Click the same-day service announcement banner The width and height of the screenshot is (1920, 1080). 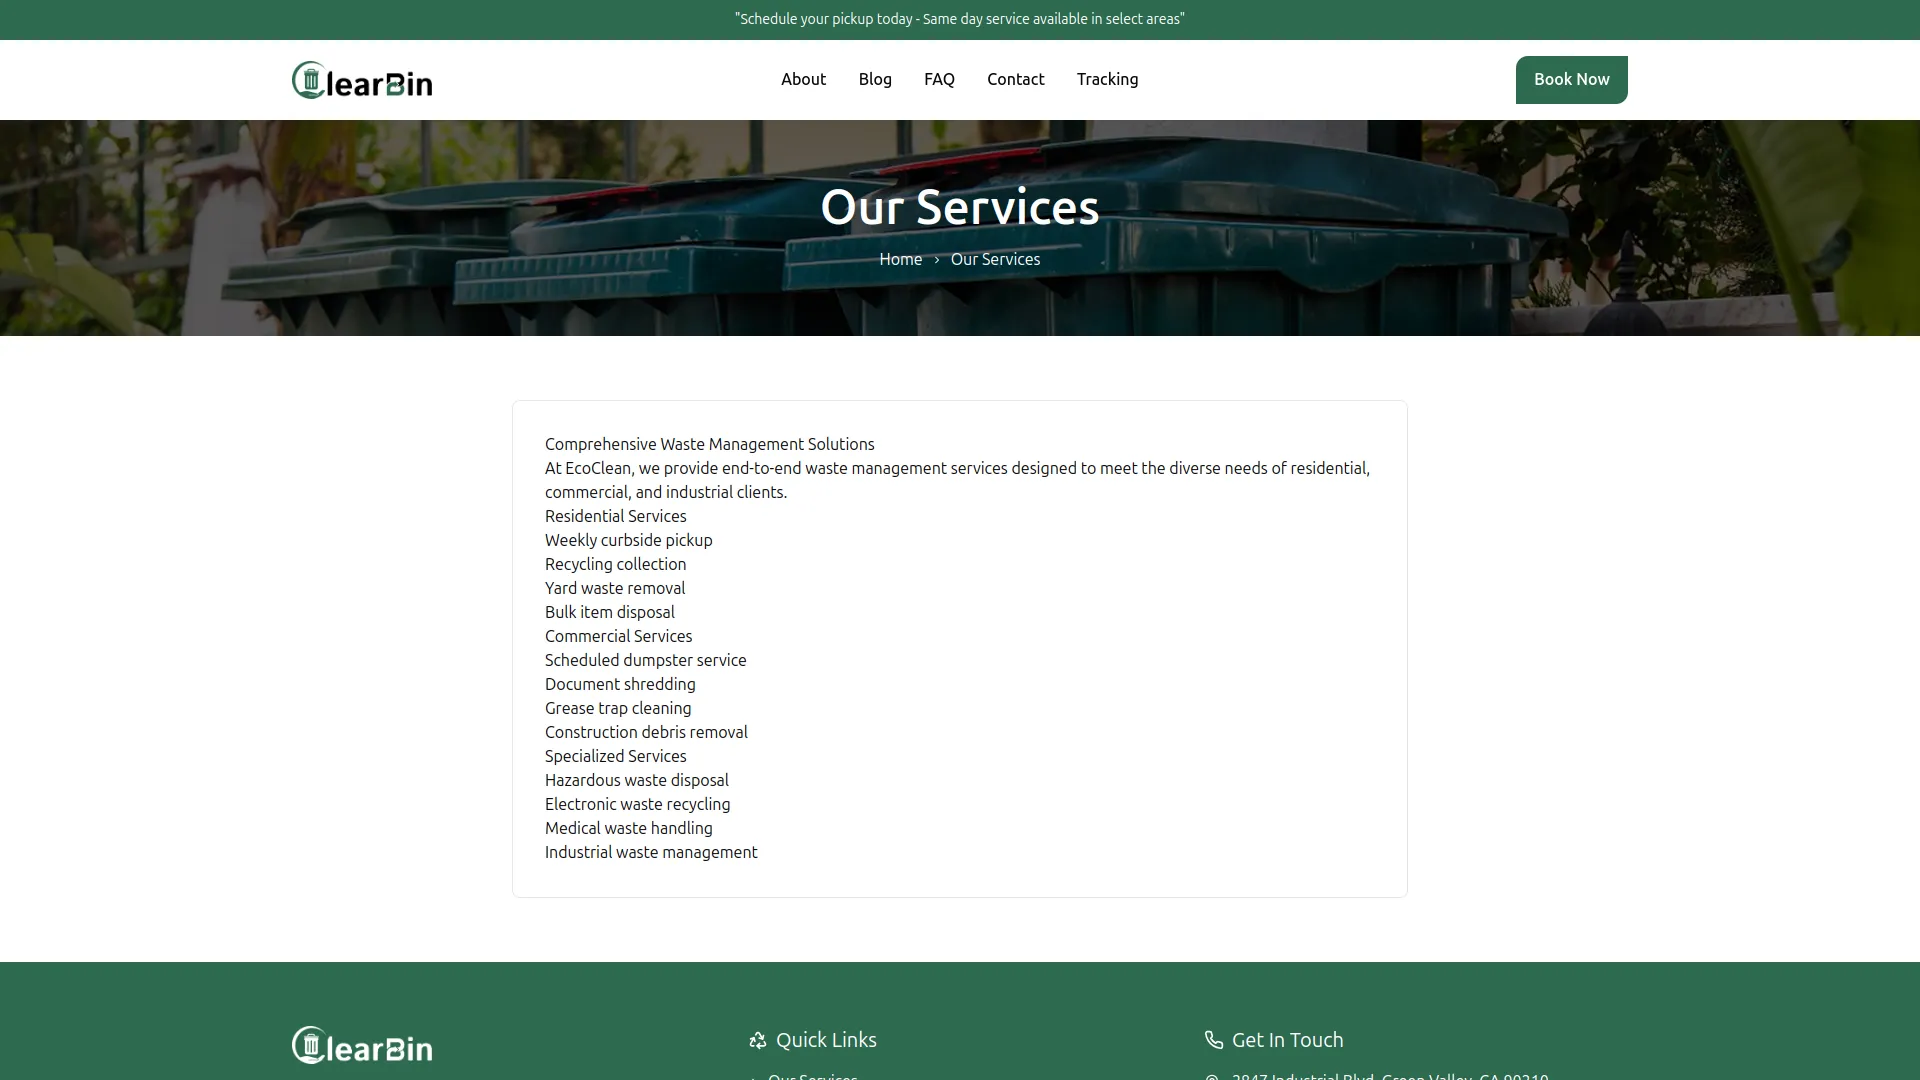(959, 18)
